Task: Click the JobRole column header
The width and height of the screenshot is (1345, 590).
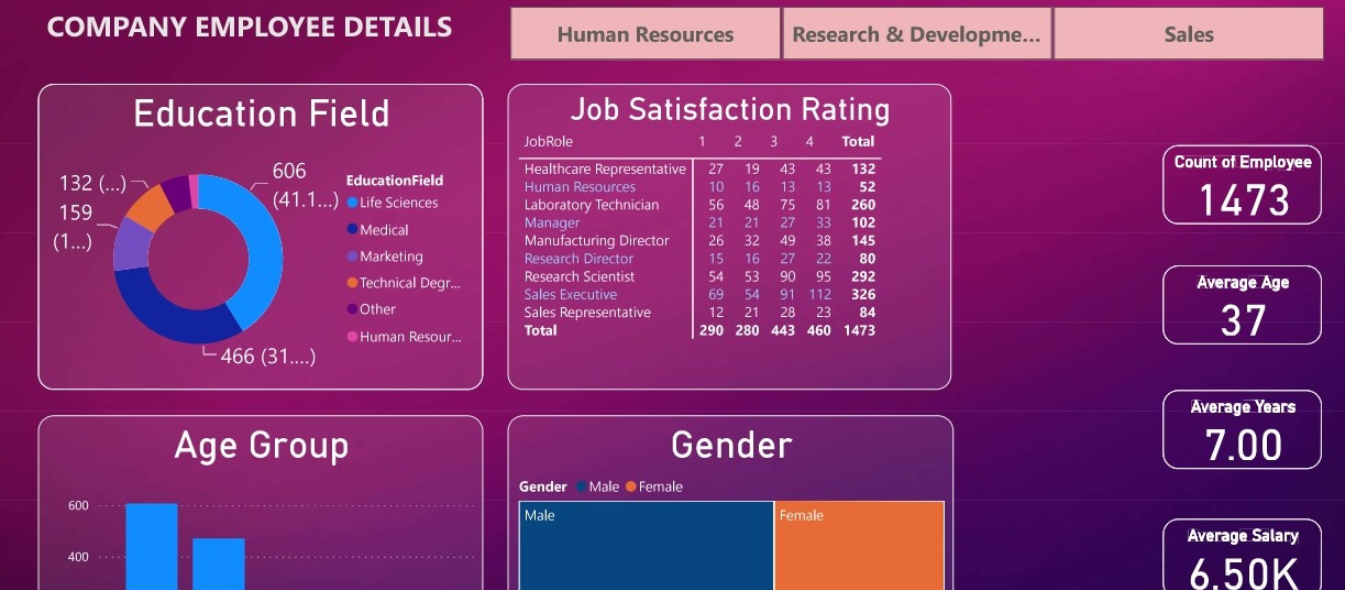Action: 548,142
